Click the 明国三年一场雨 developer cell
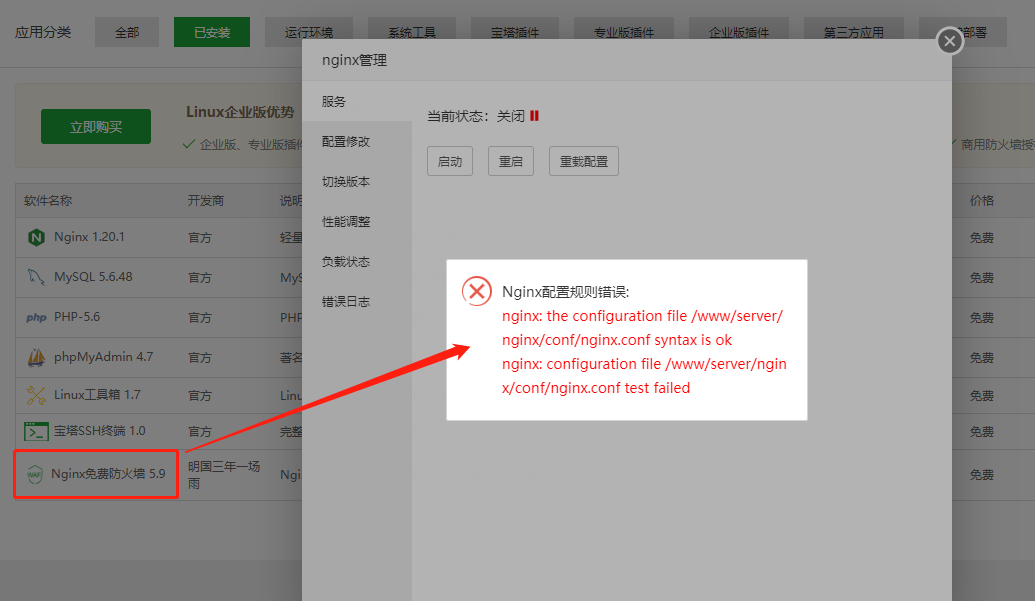Image resolution: width=1035 pixels, height=601 pixels. point(224,475)
